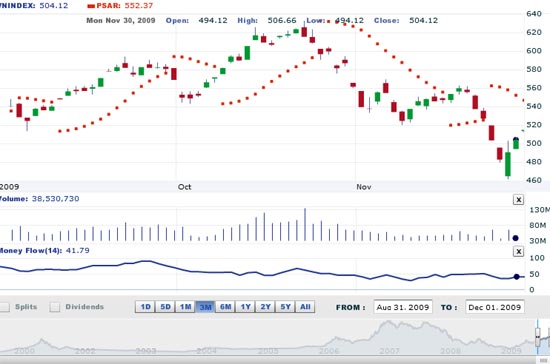Click the FROM date field

point(403,307)
